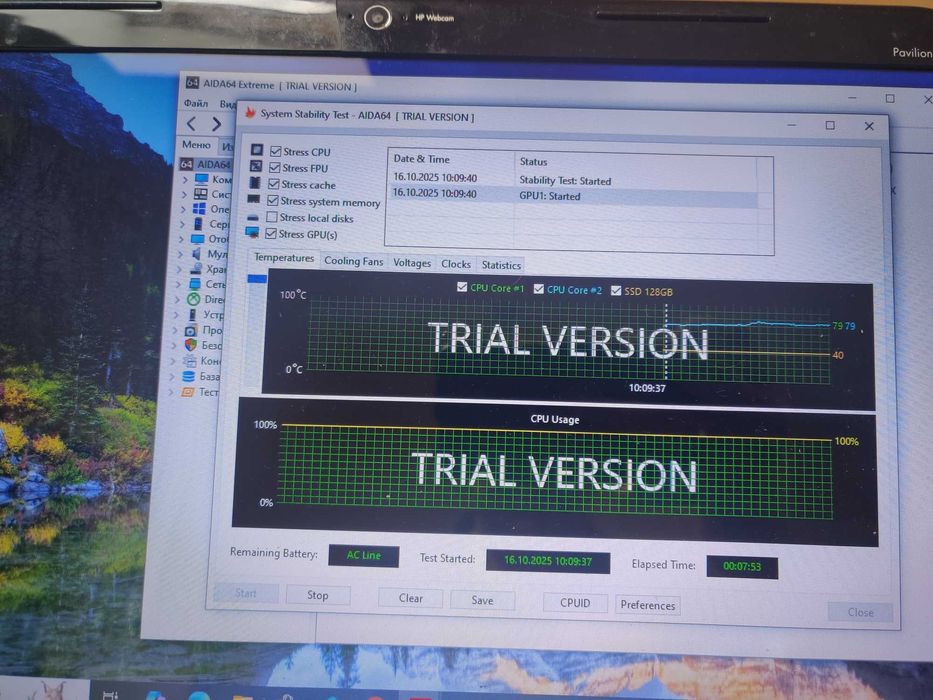Click the speaker icon beside Мул

196,254
